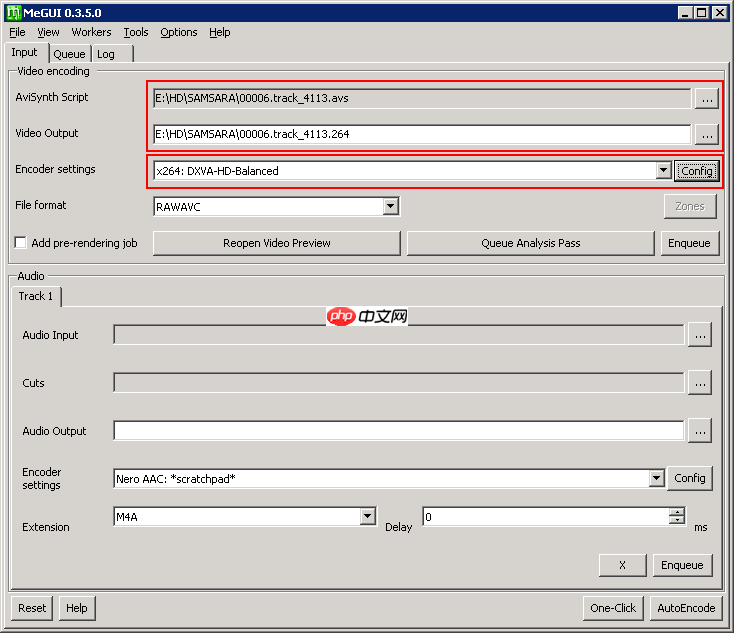Screen dimensions: 734x633
Task: Click the MeGUI title bar icon
Action: click(x=13, y=12)
